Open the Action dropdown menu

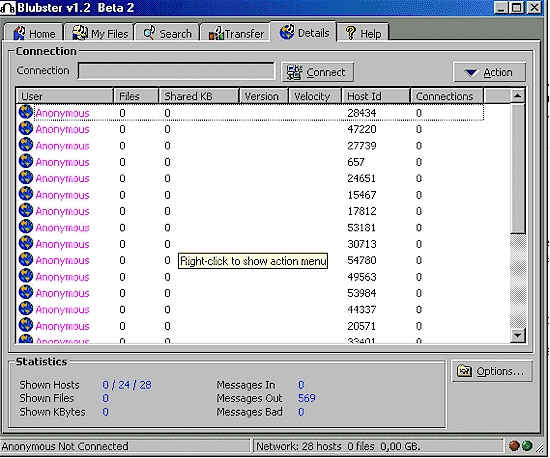pos(489,72)
